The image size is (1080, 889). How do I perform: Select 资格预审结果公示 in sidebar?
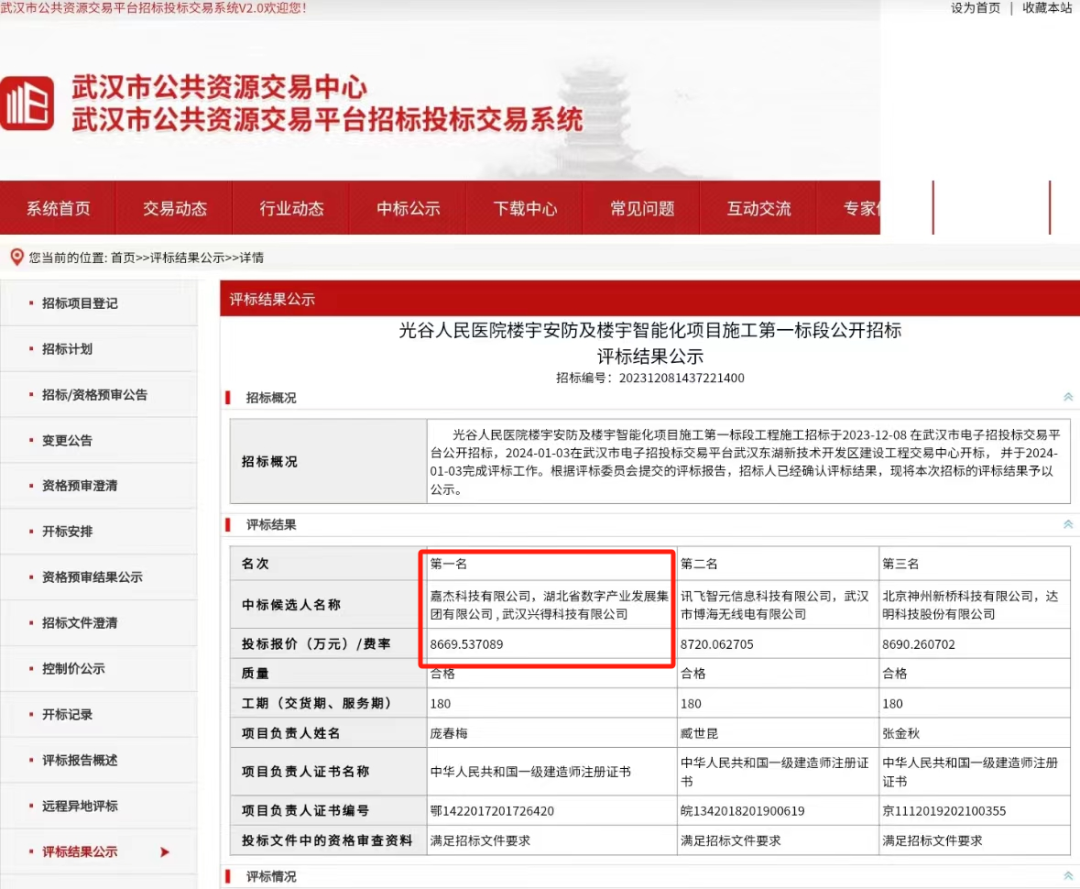(x=92, y=578)
